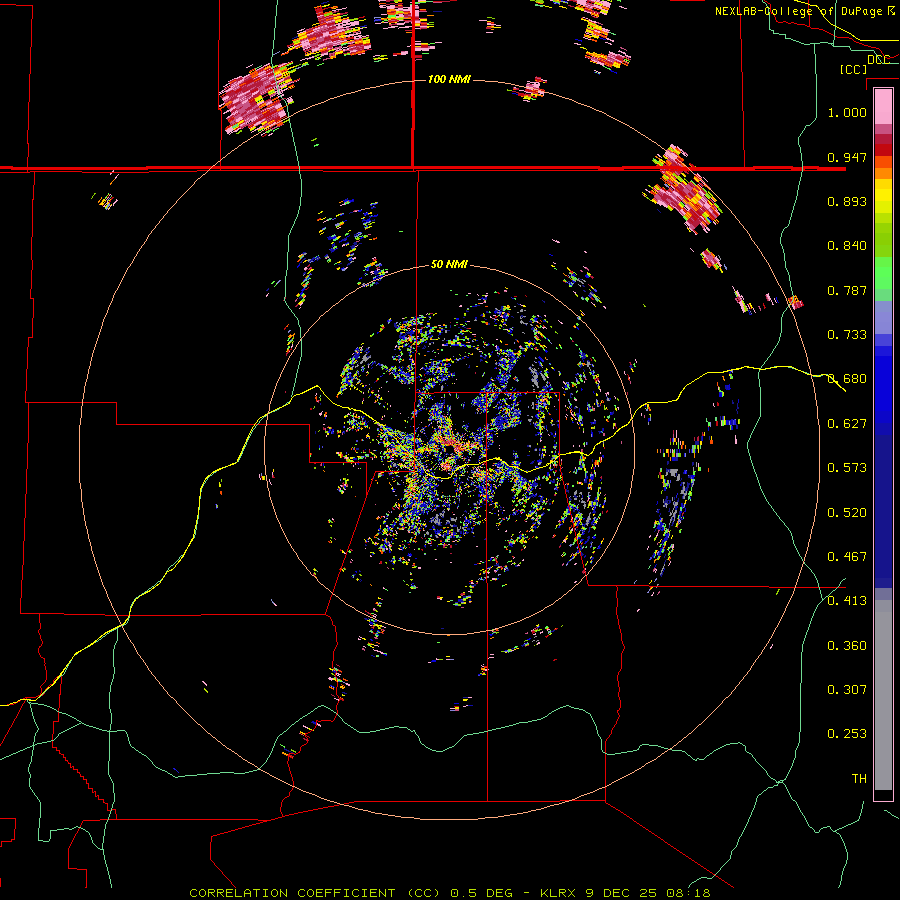900x900 pixels.
Task: Click the 1.000 value on color scale
Action: [847, 112]
